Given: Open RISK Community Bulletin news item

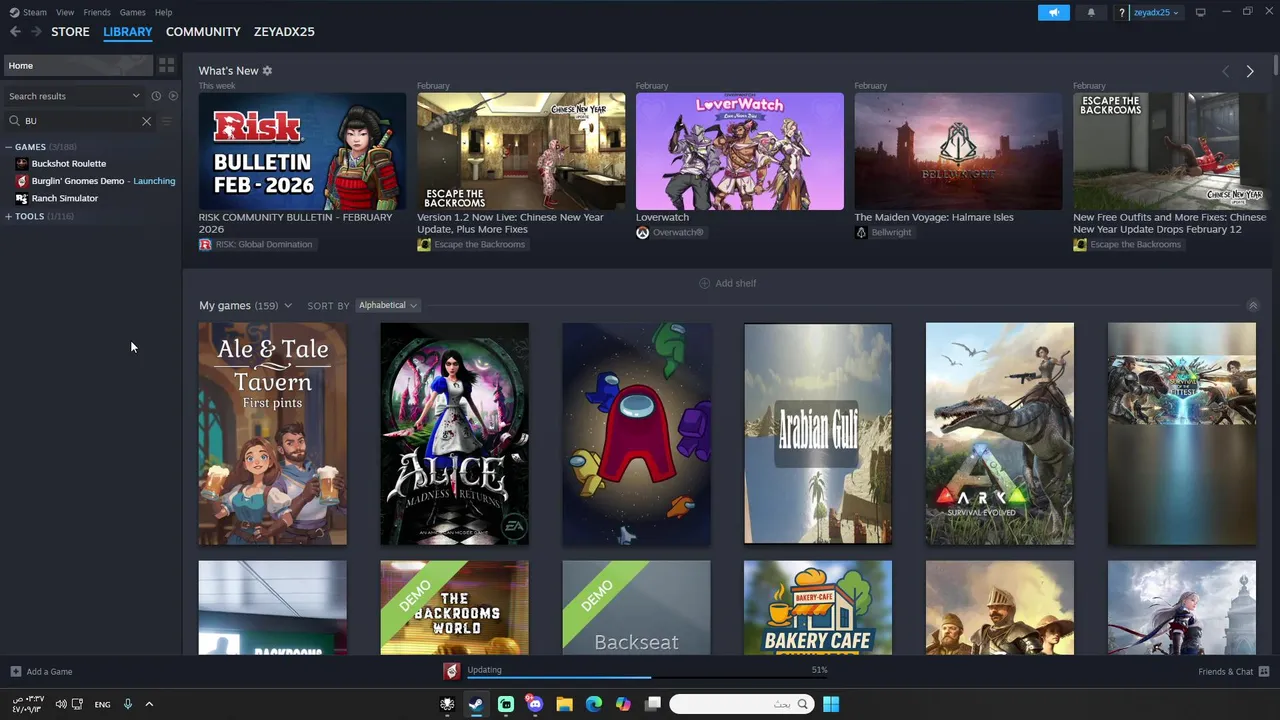Looking at the screenshot, I should pos(302,151).
